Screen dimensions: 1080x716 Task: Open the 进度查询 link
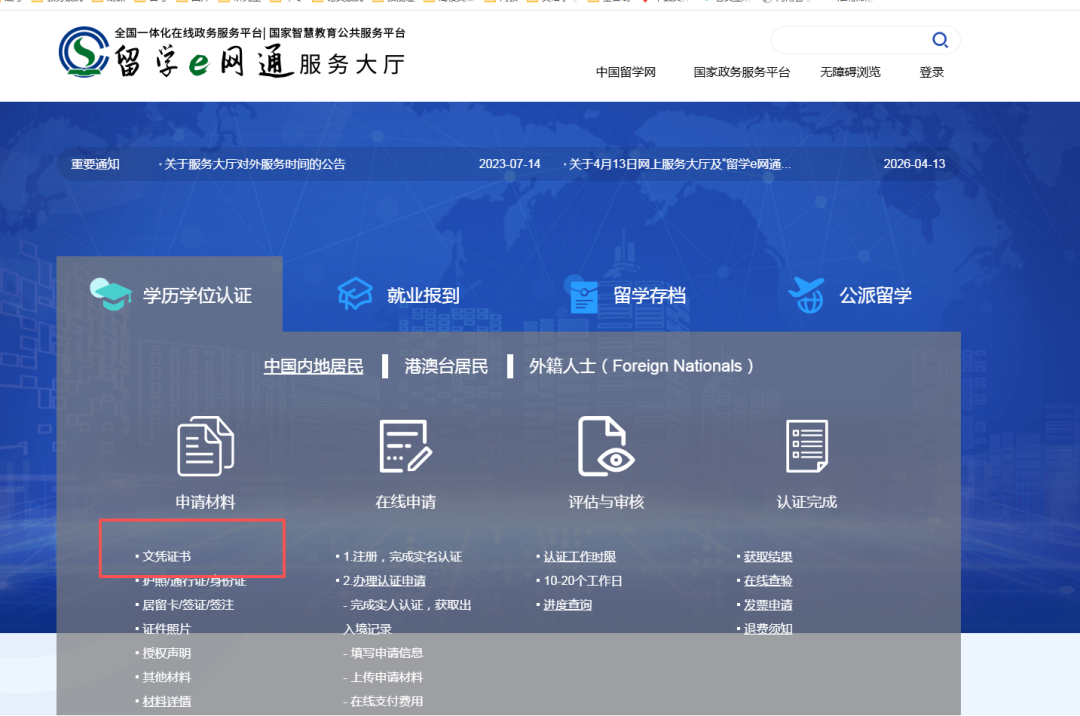coord(568,604)
